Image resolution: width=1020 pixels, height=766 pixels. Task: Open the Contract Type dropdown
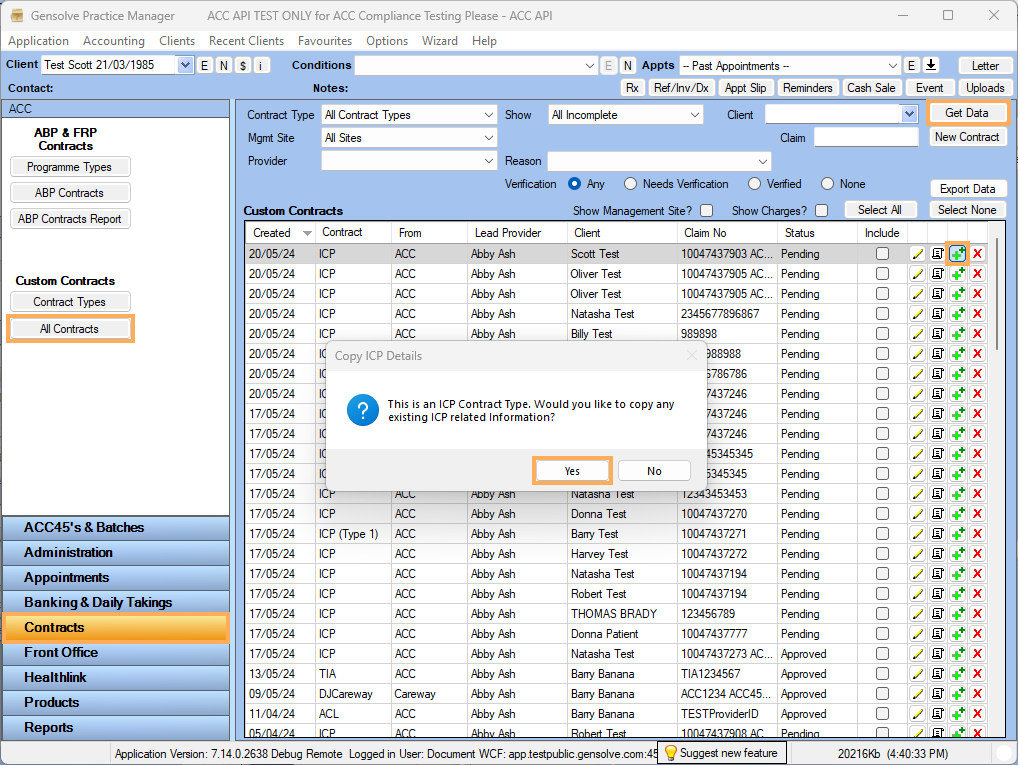[x=409, y=115]
